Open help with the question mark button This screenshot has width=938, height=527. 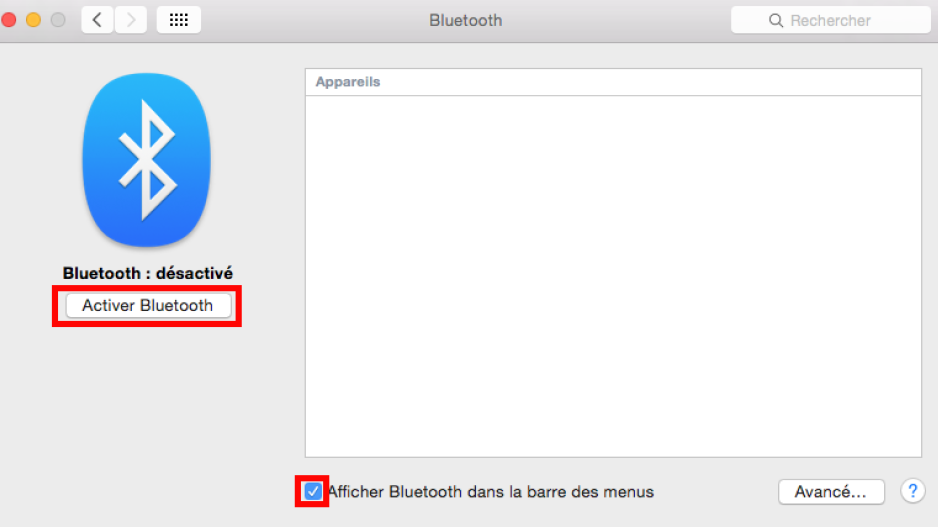tap(913, 491)
